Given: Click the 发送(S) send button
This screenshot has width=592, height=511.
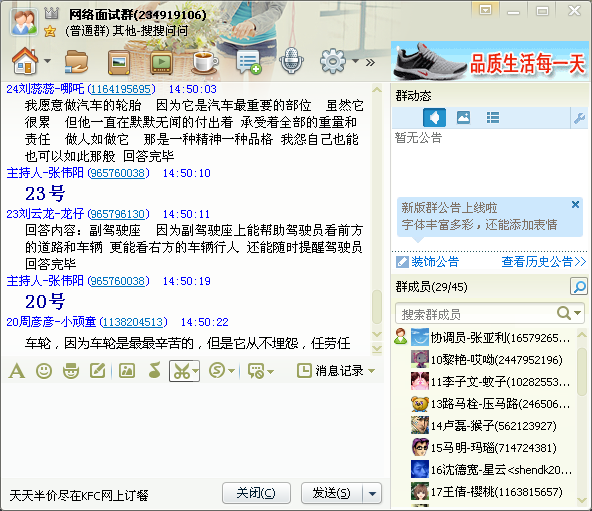Looking at the screenshot, I should (x=331, y=493).
